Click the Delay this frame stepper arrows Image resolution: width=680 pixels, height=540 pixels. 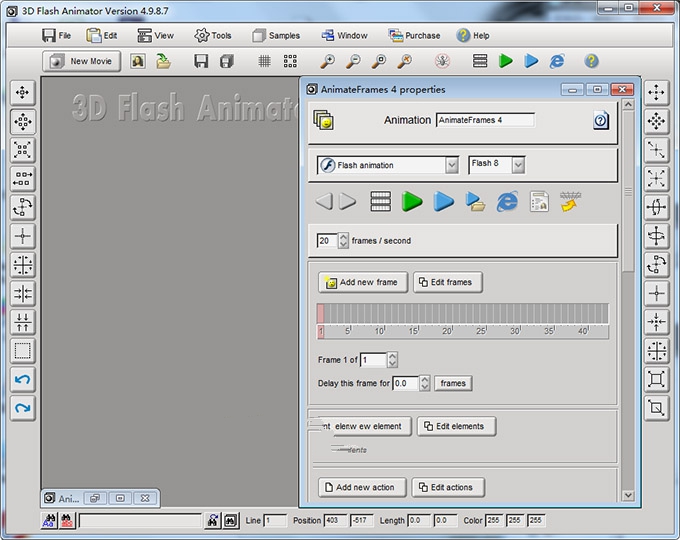[x=425, y=383]
